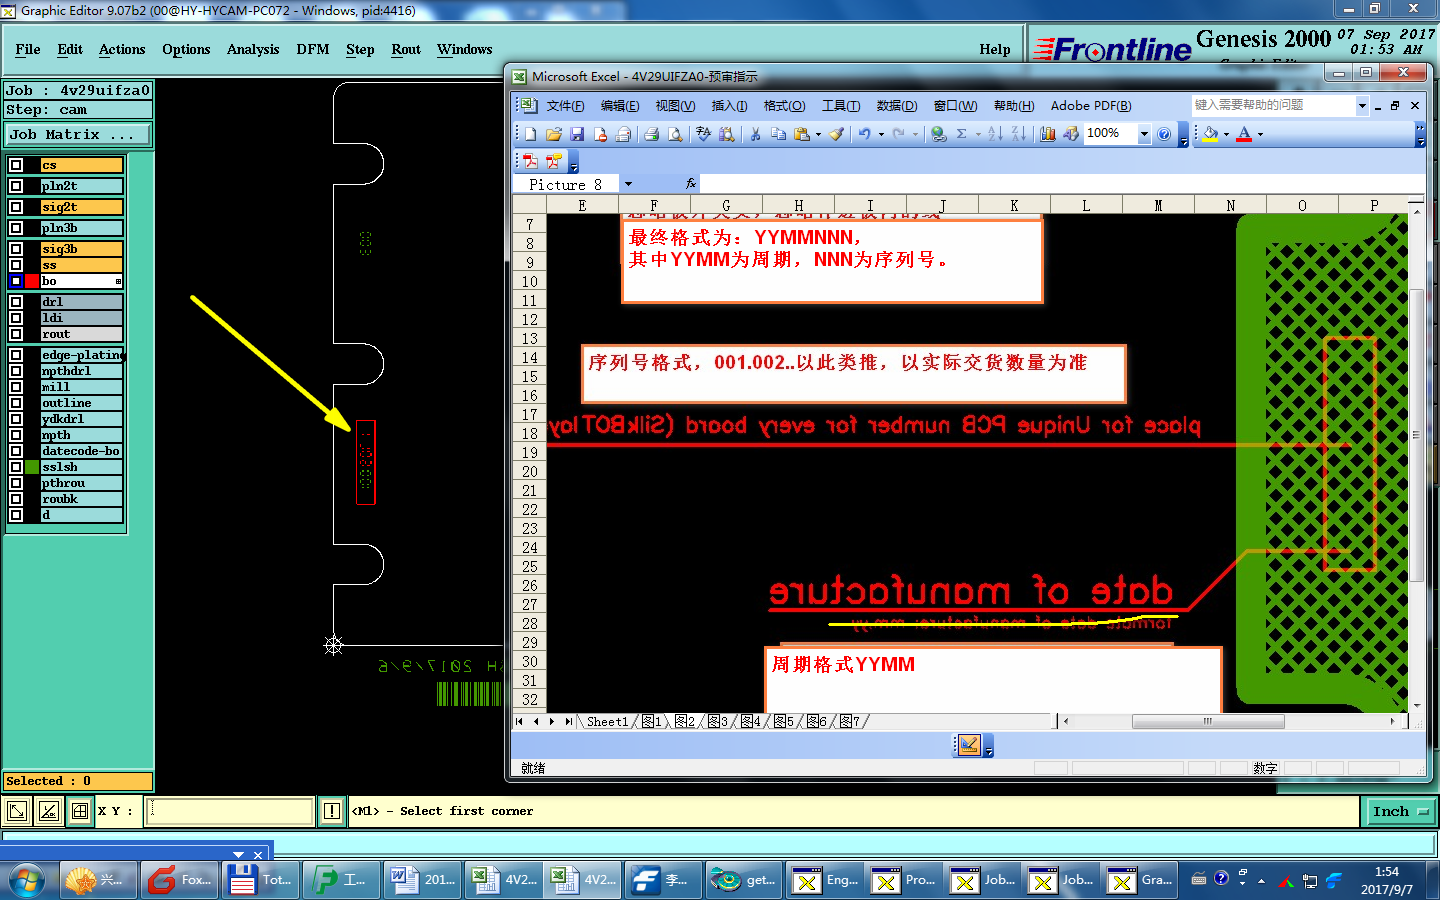Click the Print Preview icon in Excel
This screenshot has height=900, width=1440.
[675, 134]
